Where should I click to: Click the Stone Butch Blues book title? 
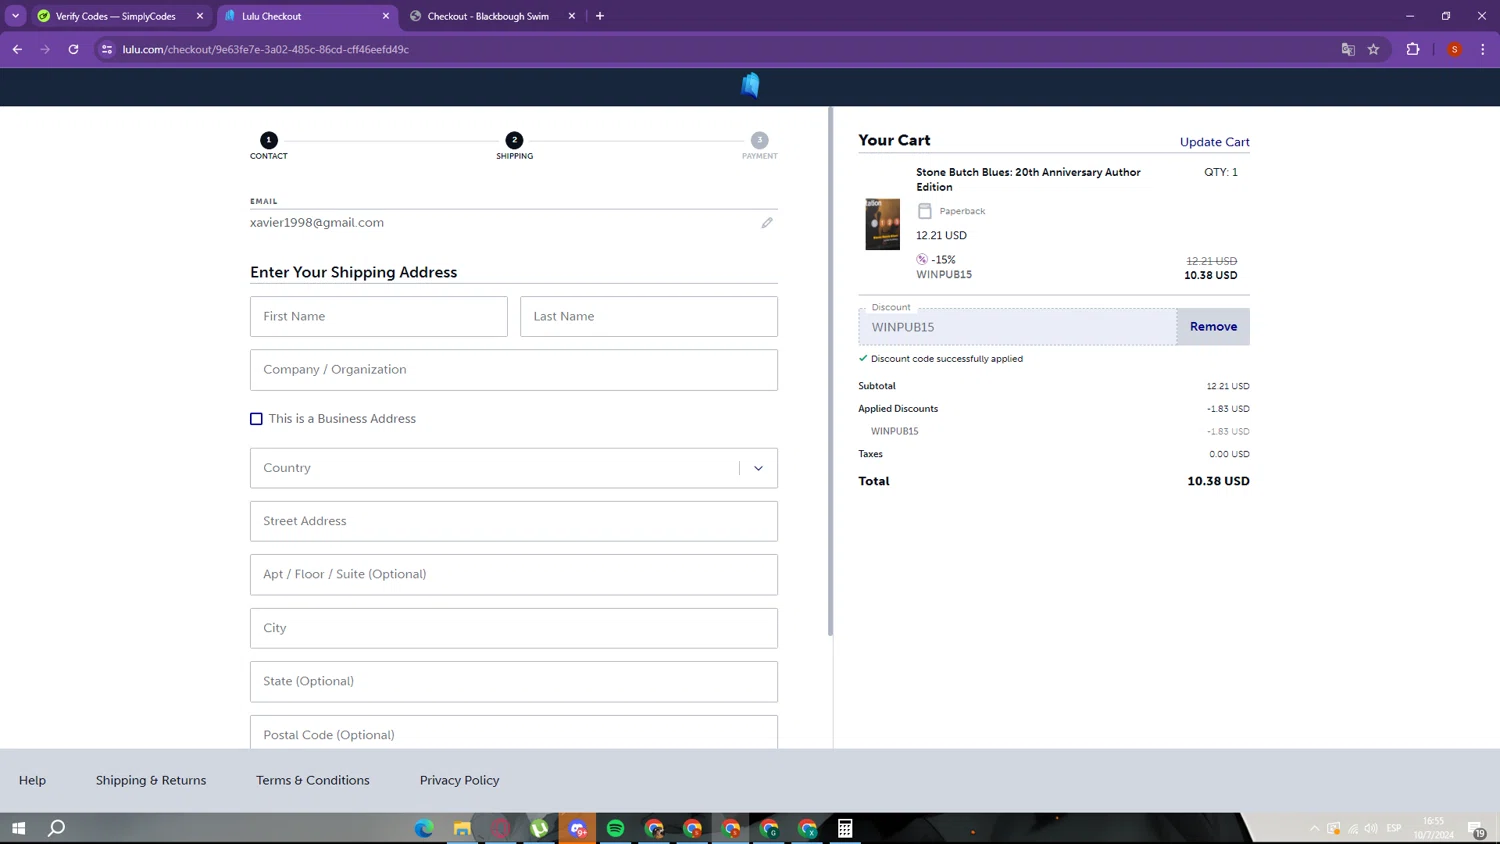pos(1028,179)
